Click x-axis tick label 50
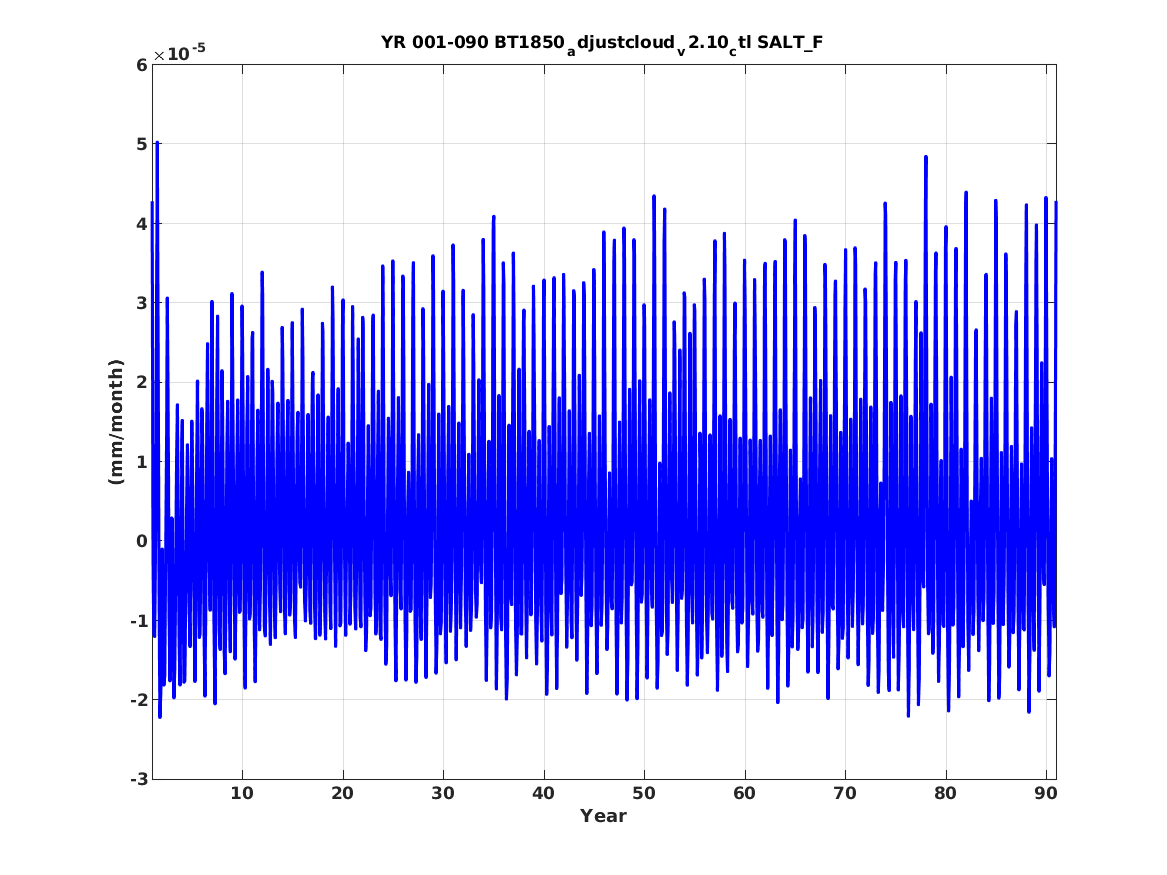Screen dimensions: 1167x875 click(644, 793)
